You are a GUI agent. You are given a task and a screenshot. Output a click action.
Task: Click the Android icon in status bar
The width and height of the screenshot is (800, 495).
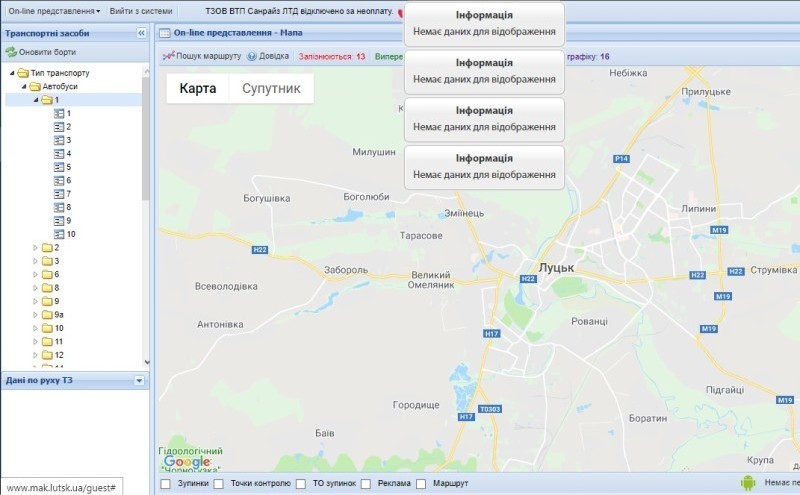[747, 483]
